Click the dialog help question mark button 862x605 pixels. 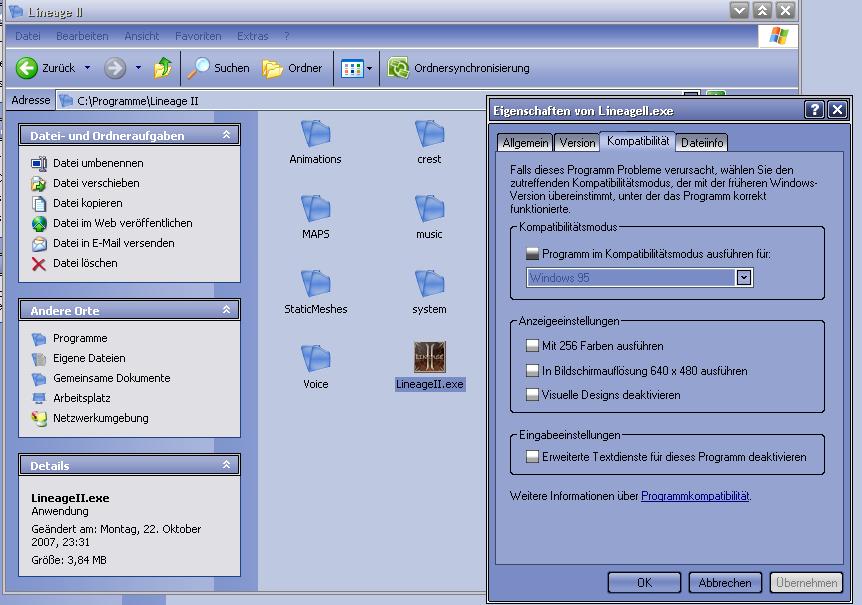point(815,110)
